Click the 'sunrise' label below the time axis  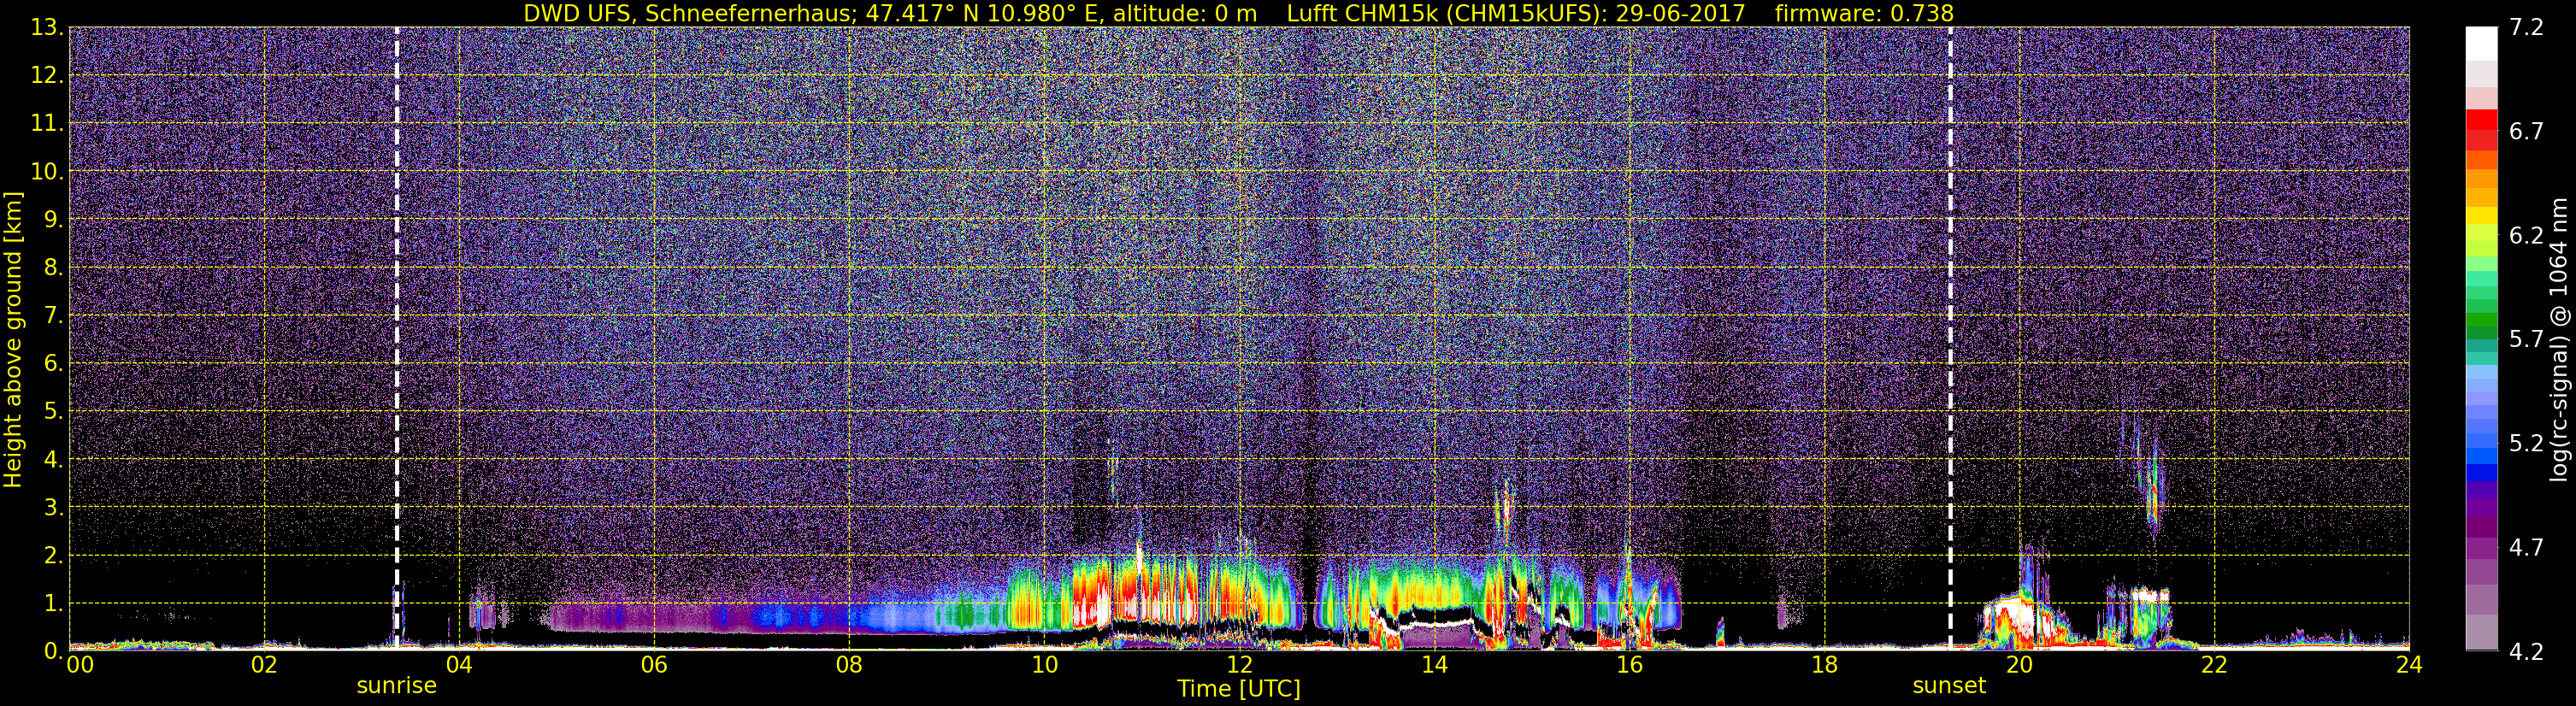point(397,686)
